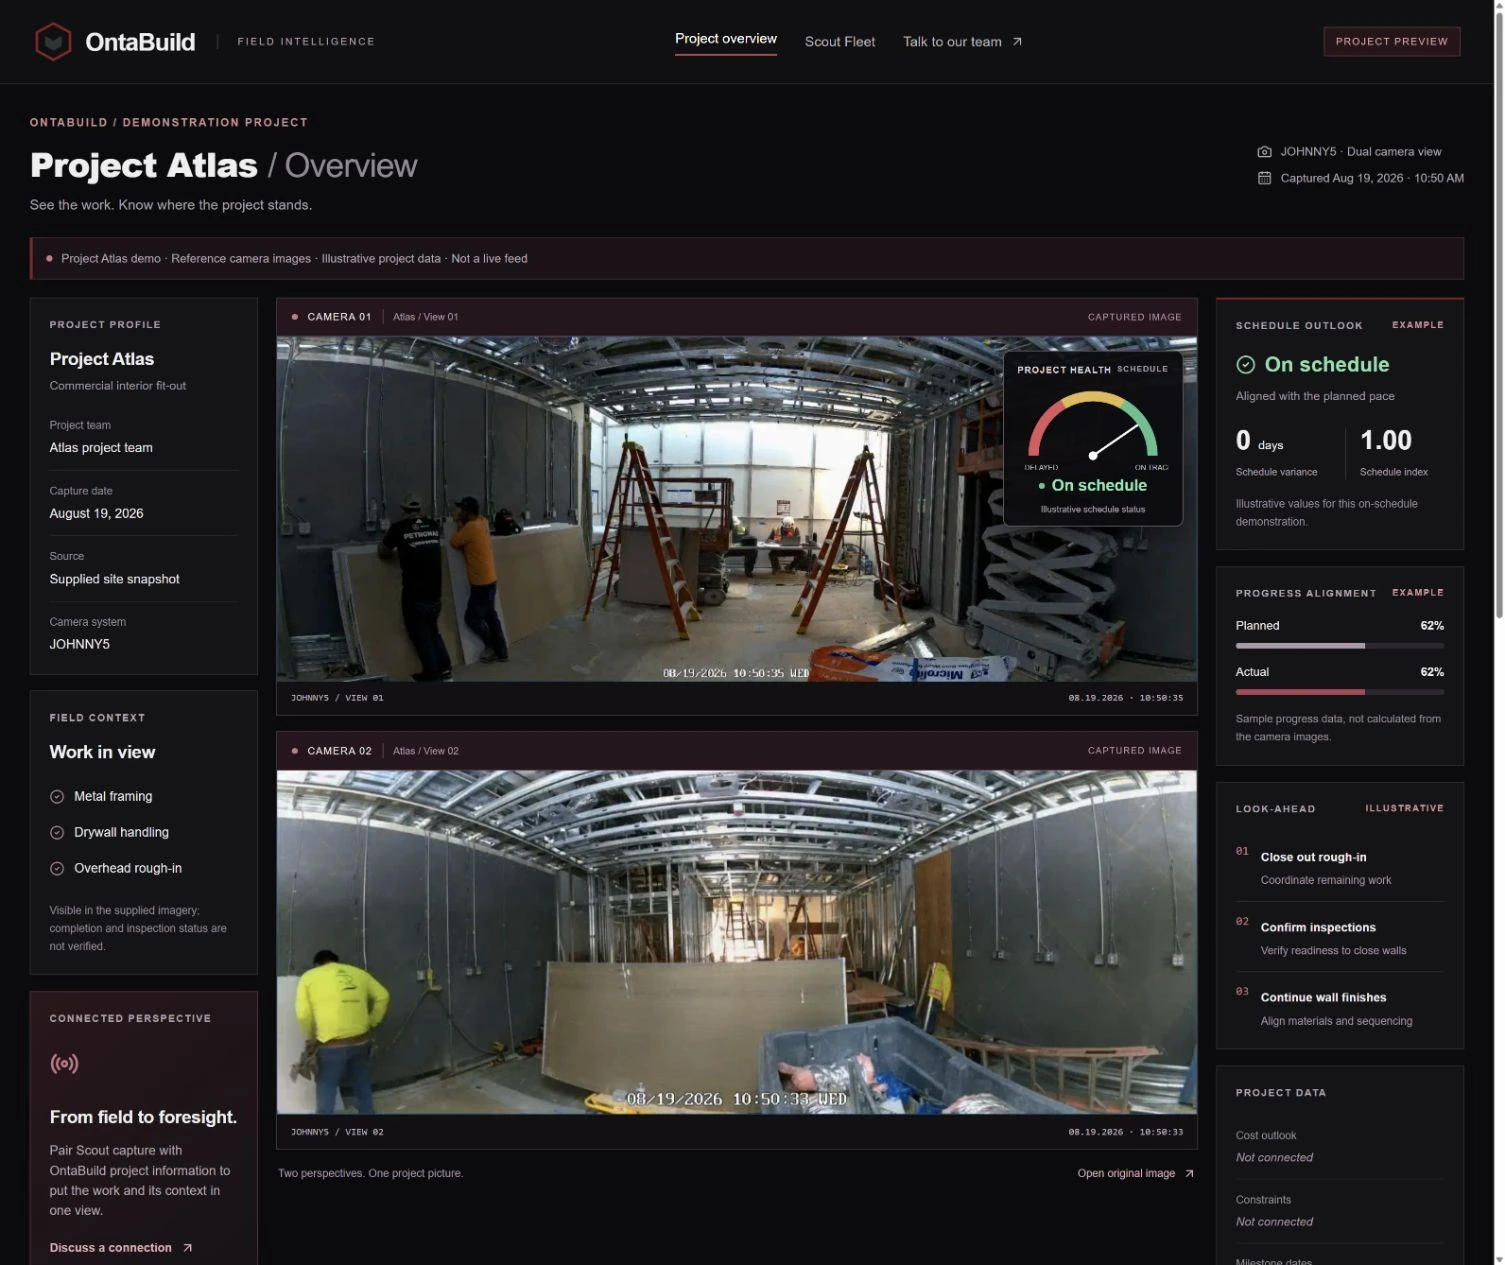The height and width of the screenshot is (1265, 1505).
Task: Click the Atlas / View 01 label
Action: [x=425, y=317]
